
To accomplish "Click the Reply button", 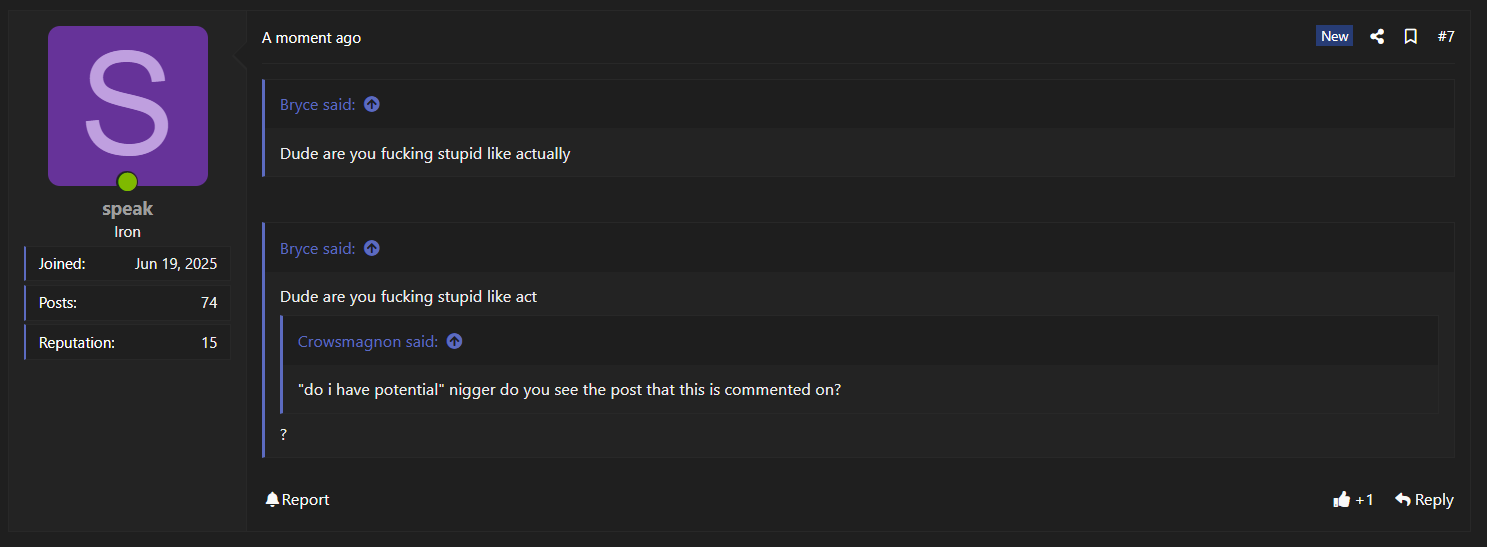I will (x=1424, y=499).
